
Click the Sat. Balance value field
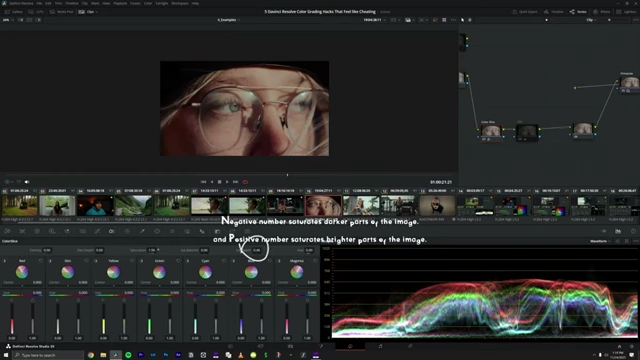pos(204,250)
